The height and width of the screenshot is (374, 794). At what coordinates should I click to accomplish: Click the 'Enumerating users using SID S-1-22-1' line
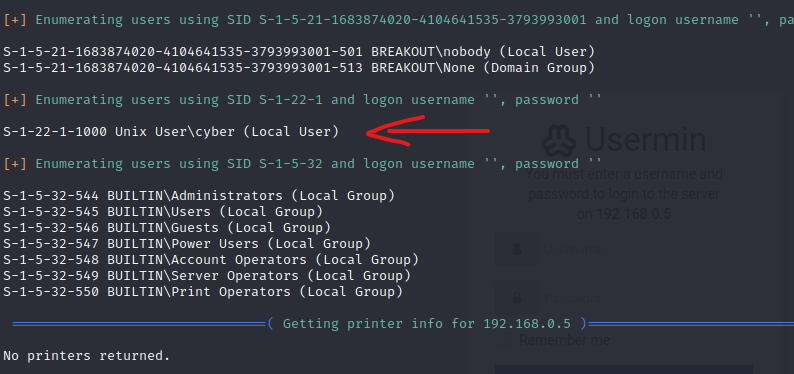coord(302,100)
